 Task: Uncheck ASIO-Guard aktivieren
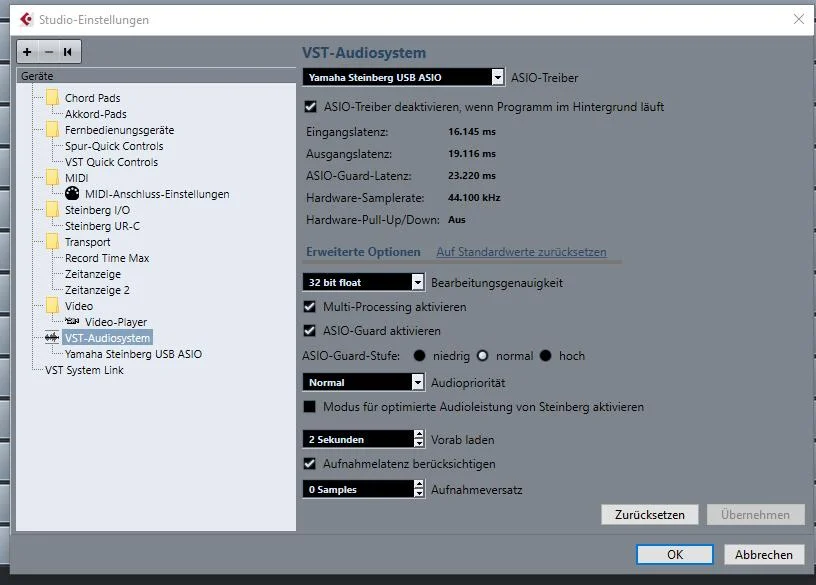coord(310,331)
